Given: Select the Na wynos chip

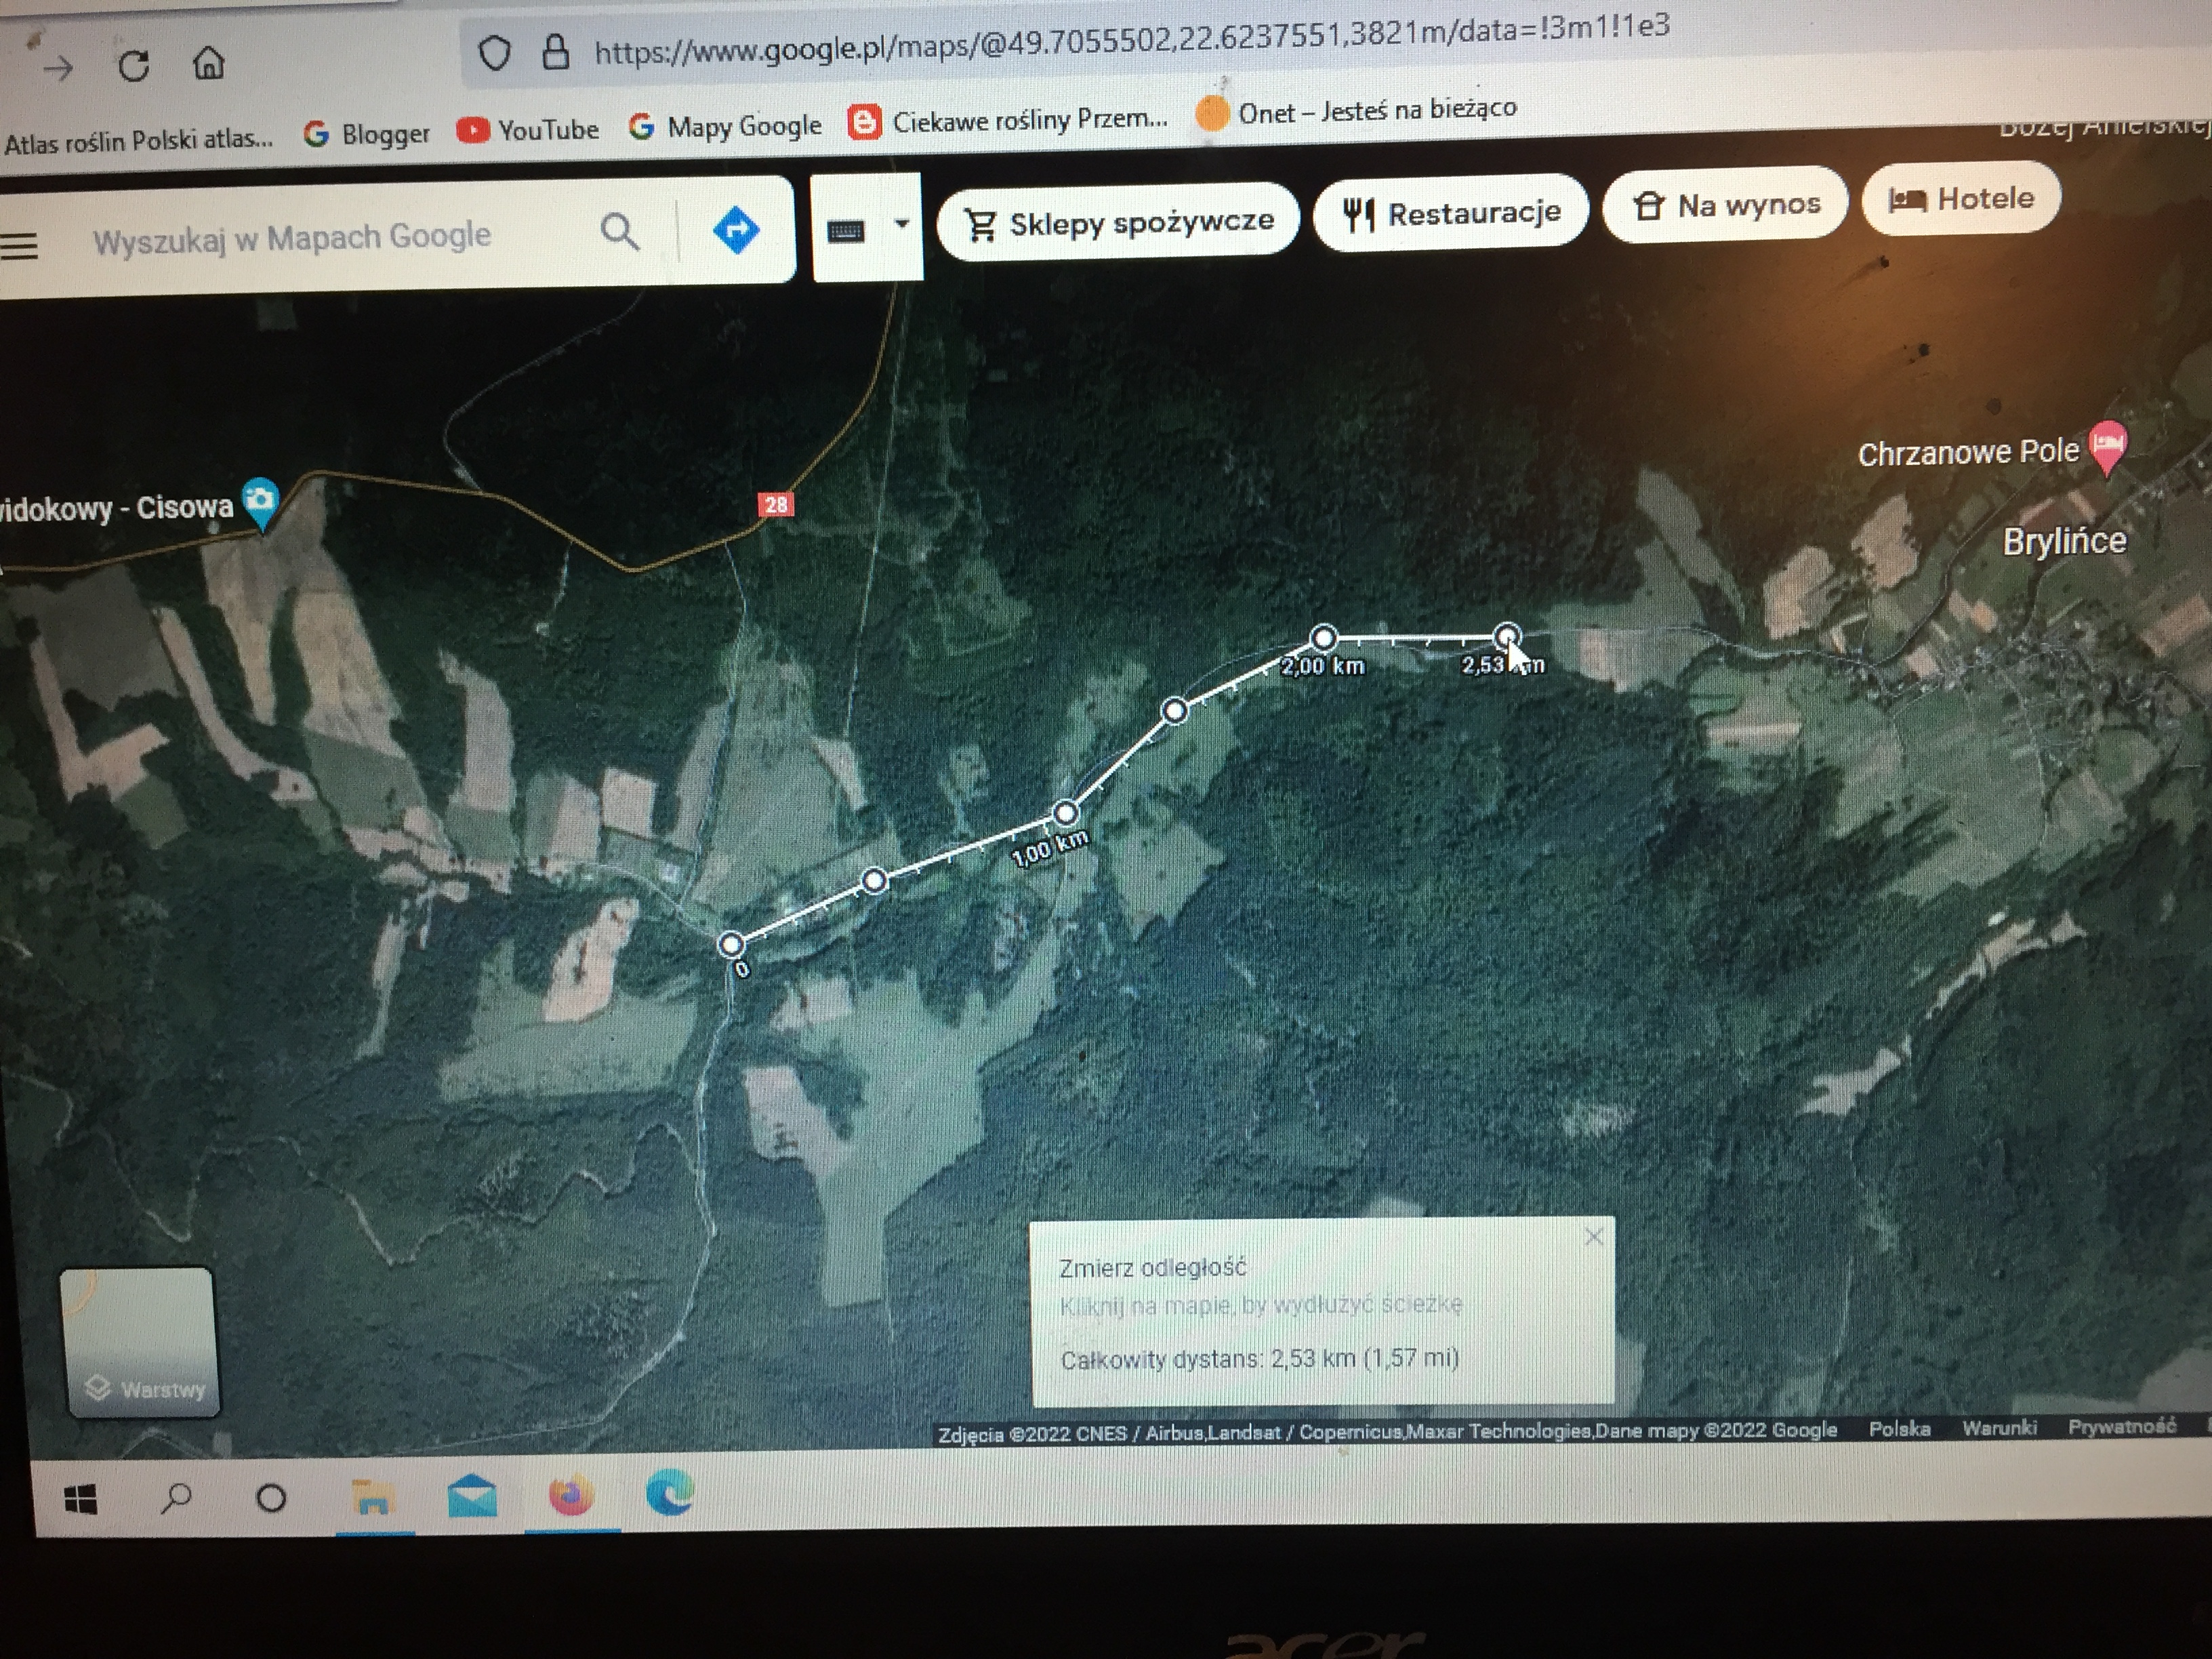Looking at the screenshot, I should point(1725,205).
